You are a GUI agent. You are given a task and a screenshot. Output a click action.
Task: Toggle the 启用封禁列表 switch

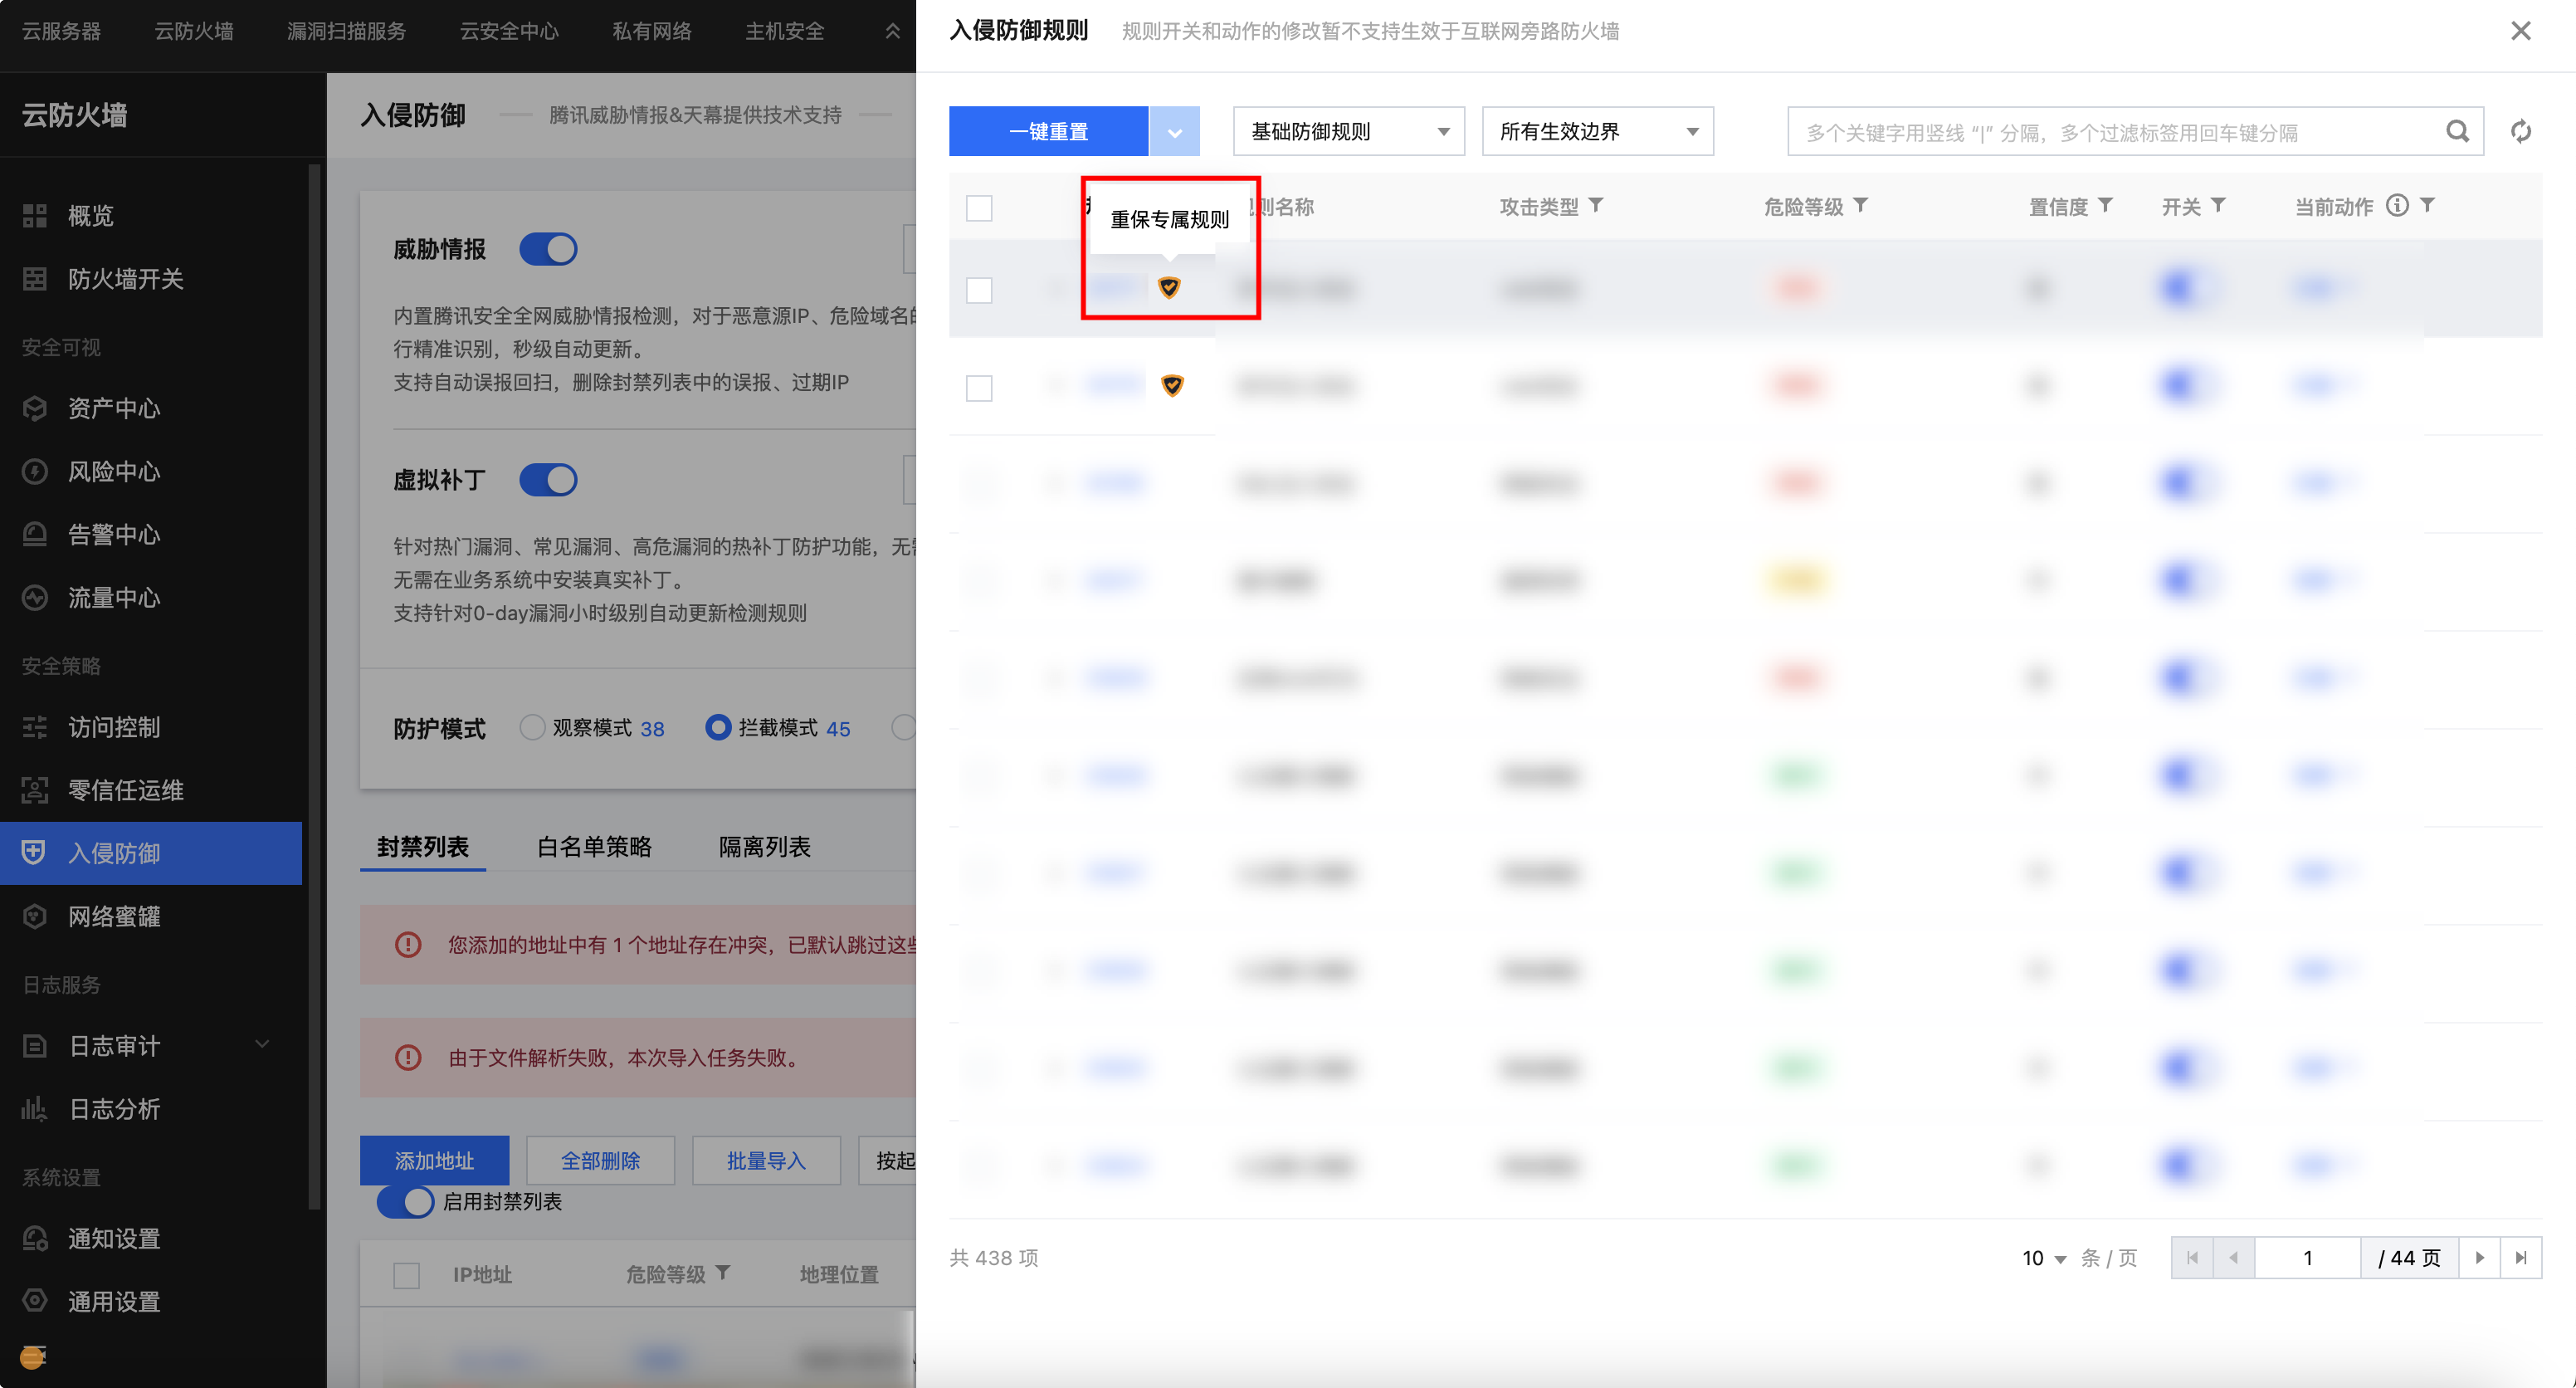click(x=405, y=1201)
